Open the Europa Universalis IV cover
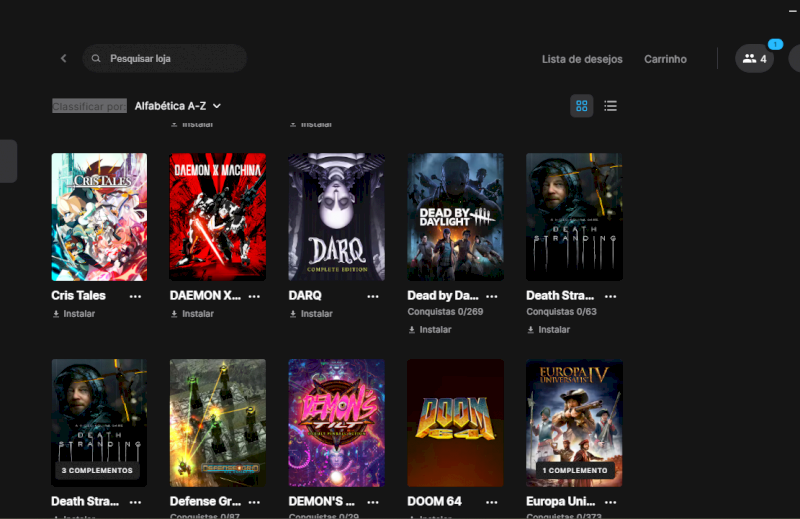Image resolution: width=800 pixels, height=519 pixels. (574, 423)
